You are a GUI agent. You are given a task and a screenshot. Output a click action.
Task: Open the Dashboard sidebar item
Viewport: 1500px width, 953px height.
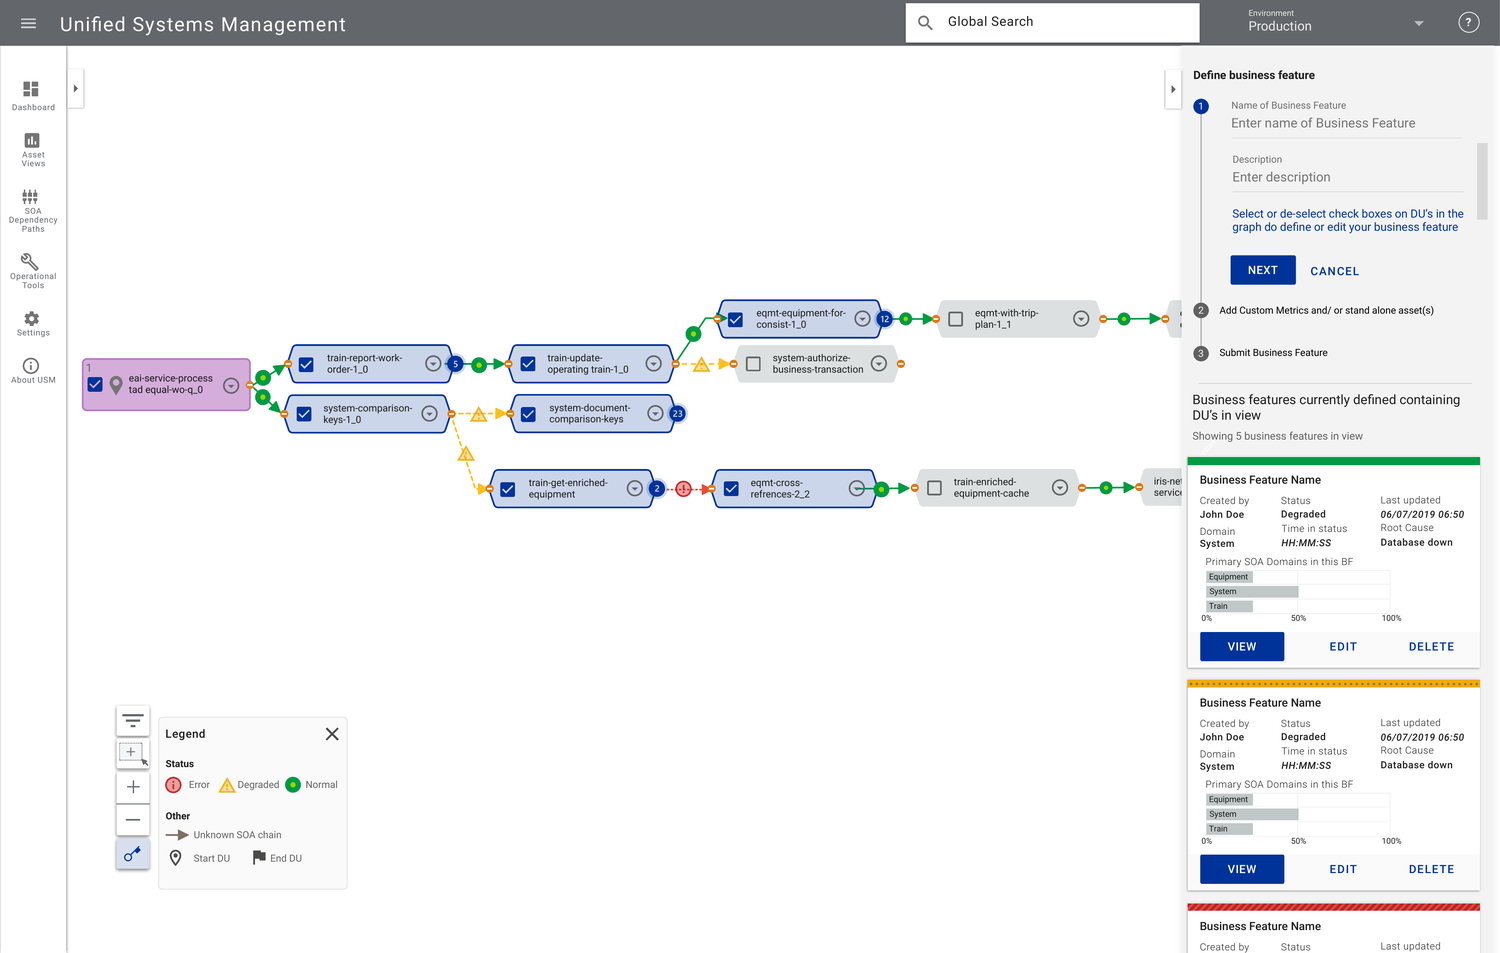(33, 96)
